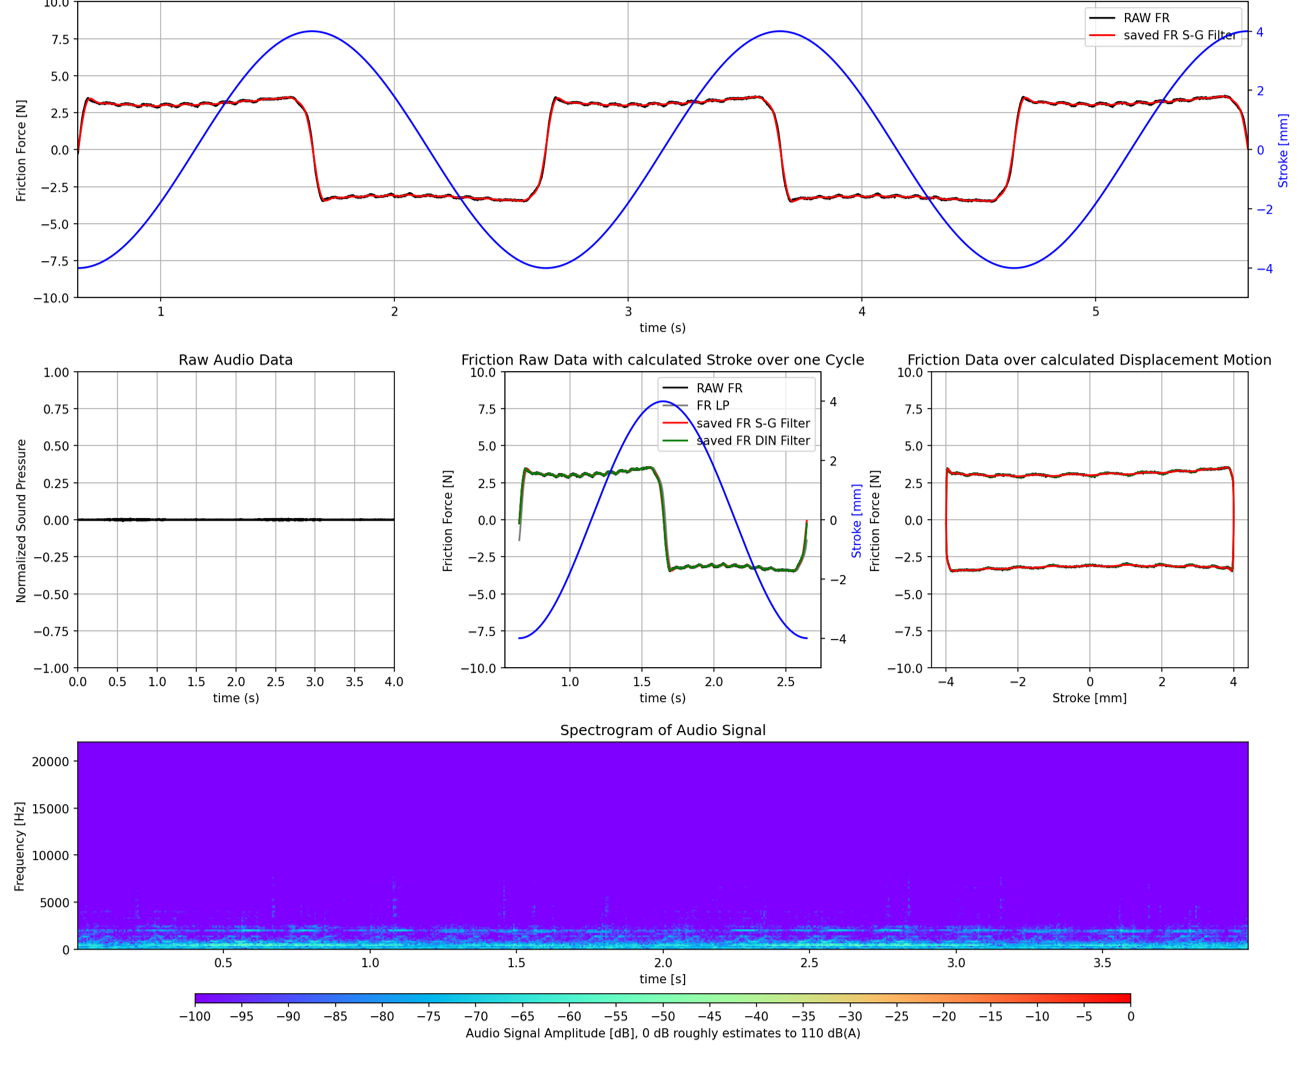Select title "Friction Data over calculated Displacement Motion"
The width and height of the screenshot is (1300, 1083).
[x=1089, y=360]
